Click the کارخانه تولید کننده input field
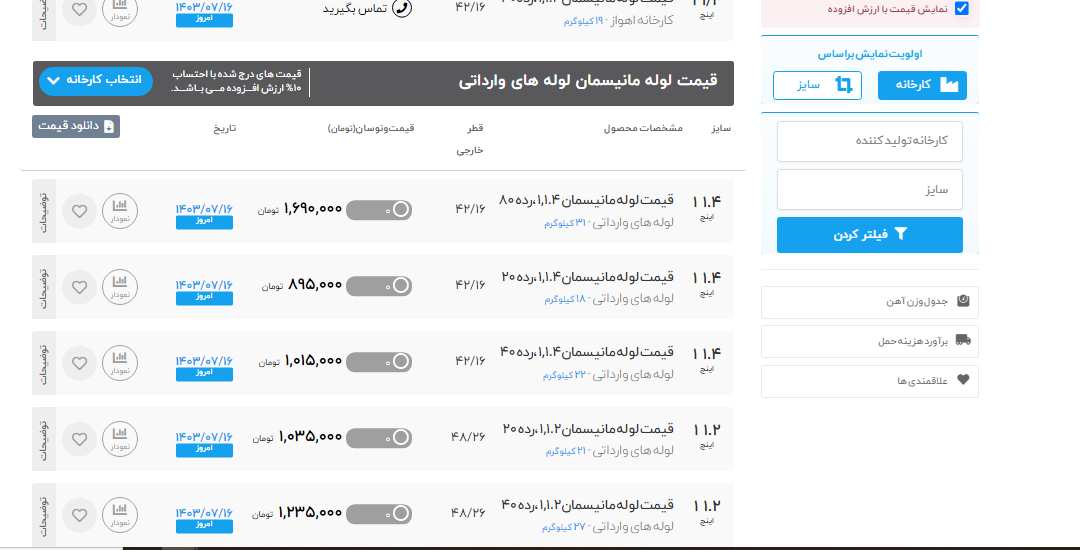Viewport: 1080px width, 550px height. coord(869,141)
